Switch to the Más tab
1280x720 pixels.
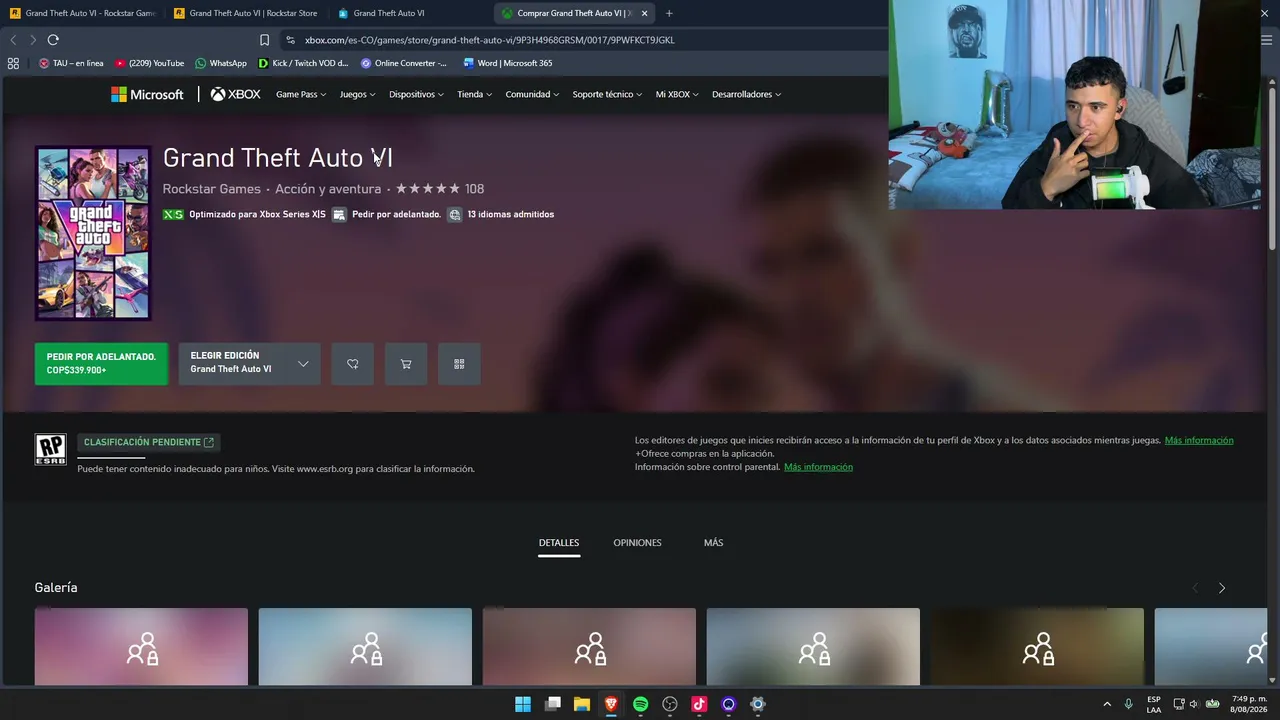[x=713, y=543]
